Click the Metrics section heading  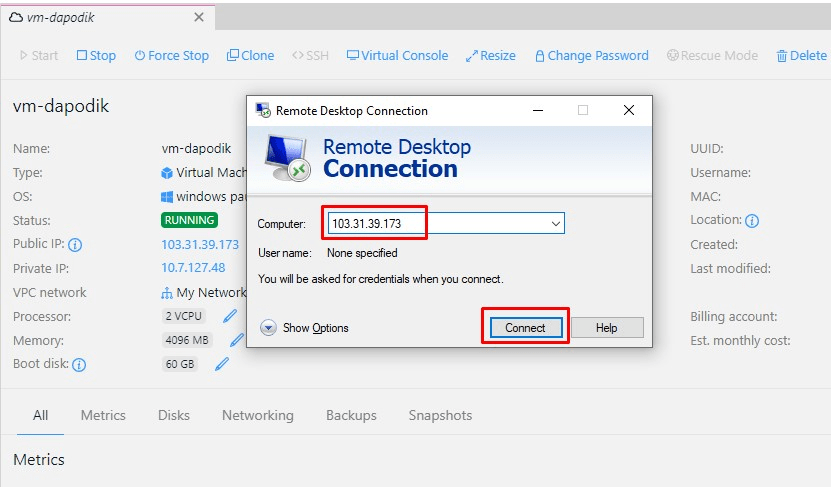pos(39,459)
